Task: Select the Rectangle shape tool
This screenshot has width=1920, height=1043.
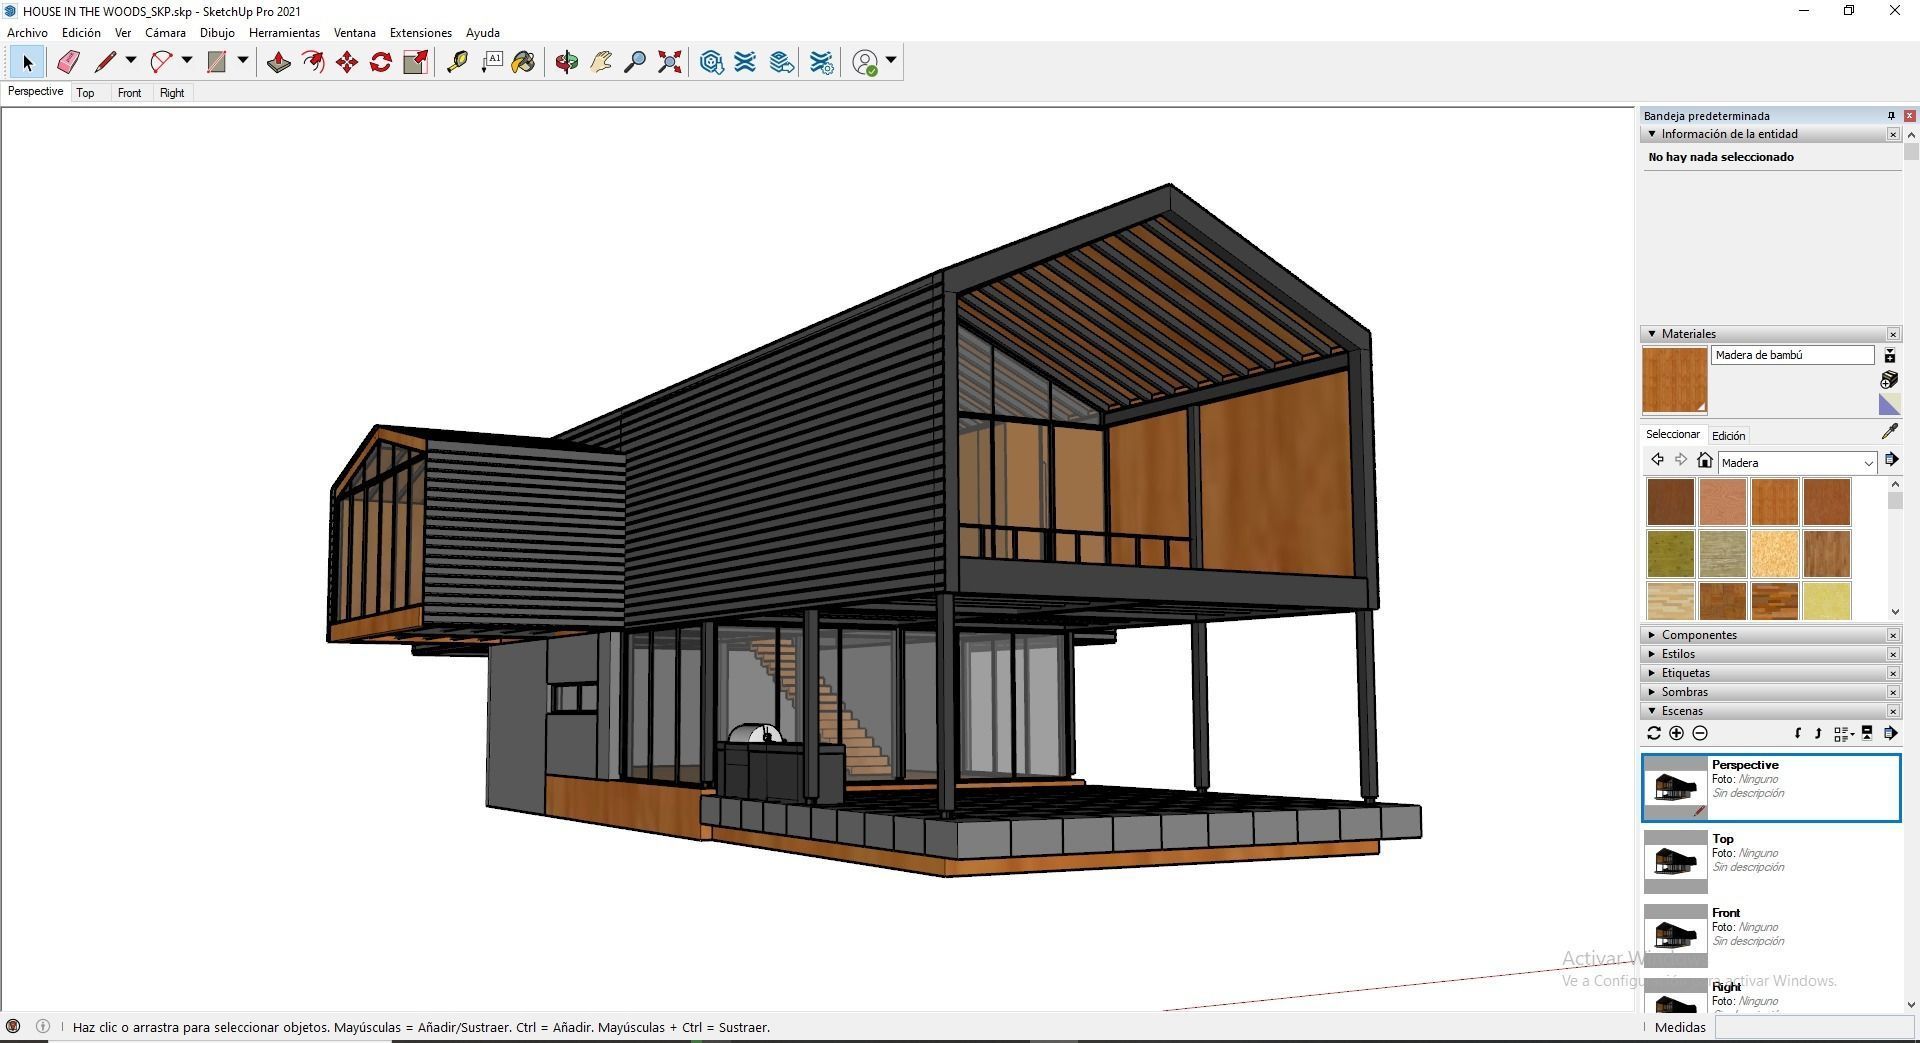Action: point(216,62)
